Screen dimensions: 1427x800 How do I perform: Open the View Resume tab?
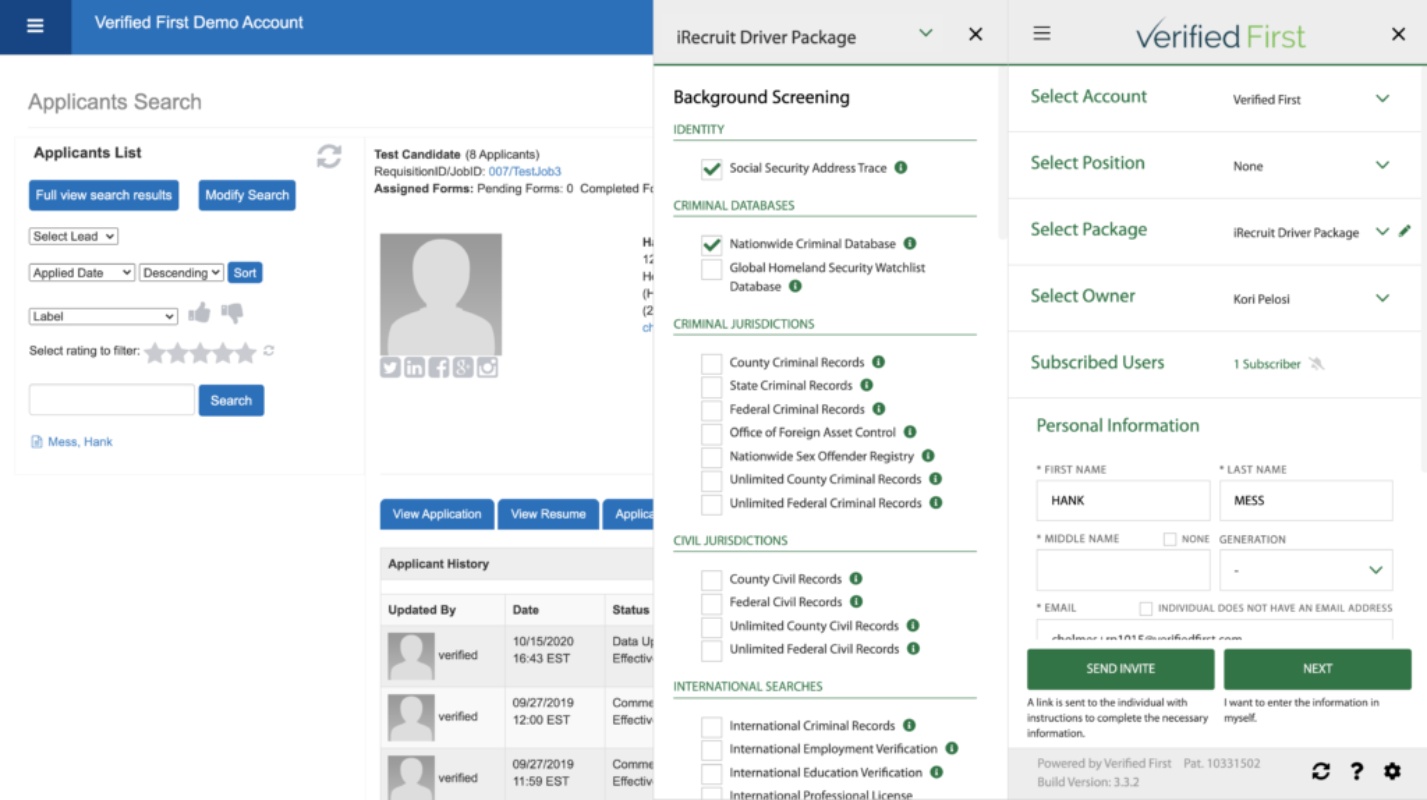[x=548, y=514]
